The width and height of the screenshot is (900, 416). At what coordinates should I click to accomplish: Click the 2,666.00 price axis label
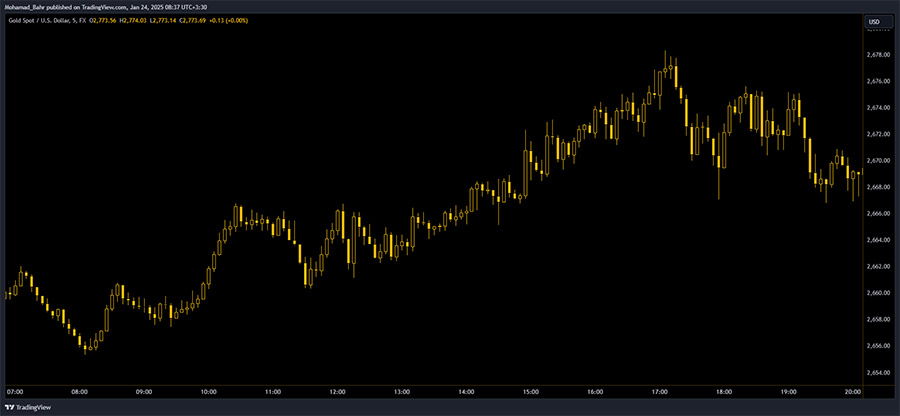879,213
